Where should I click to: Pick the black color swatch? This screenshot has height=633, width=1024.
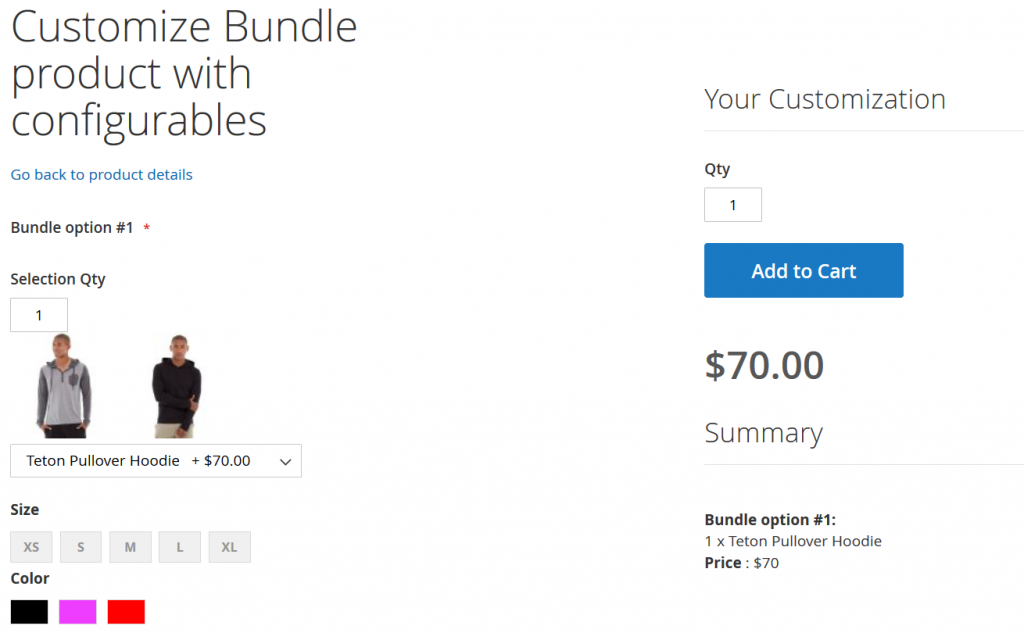tap(29, 611)
